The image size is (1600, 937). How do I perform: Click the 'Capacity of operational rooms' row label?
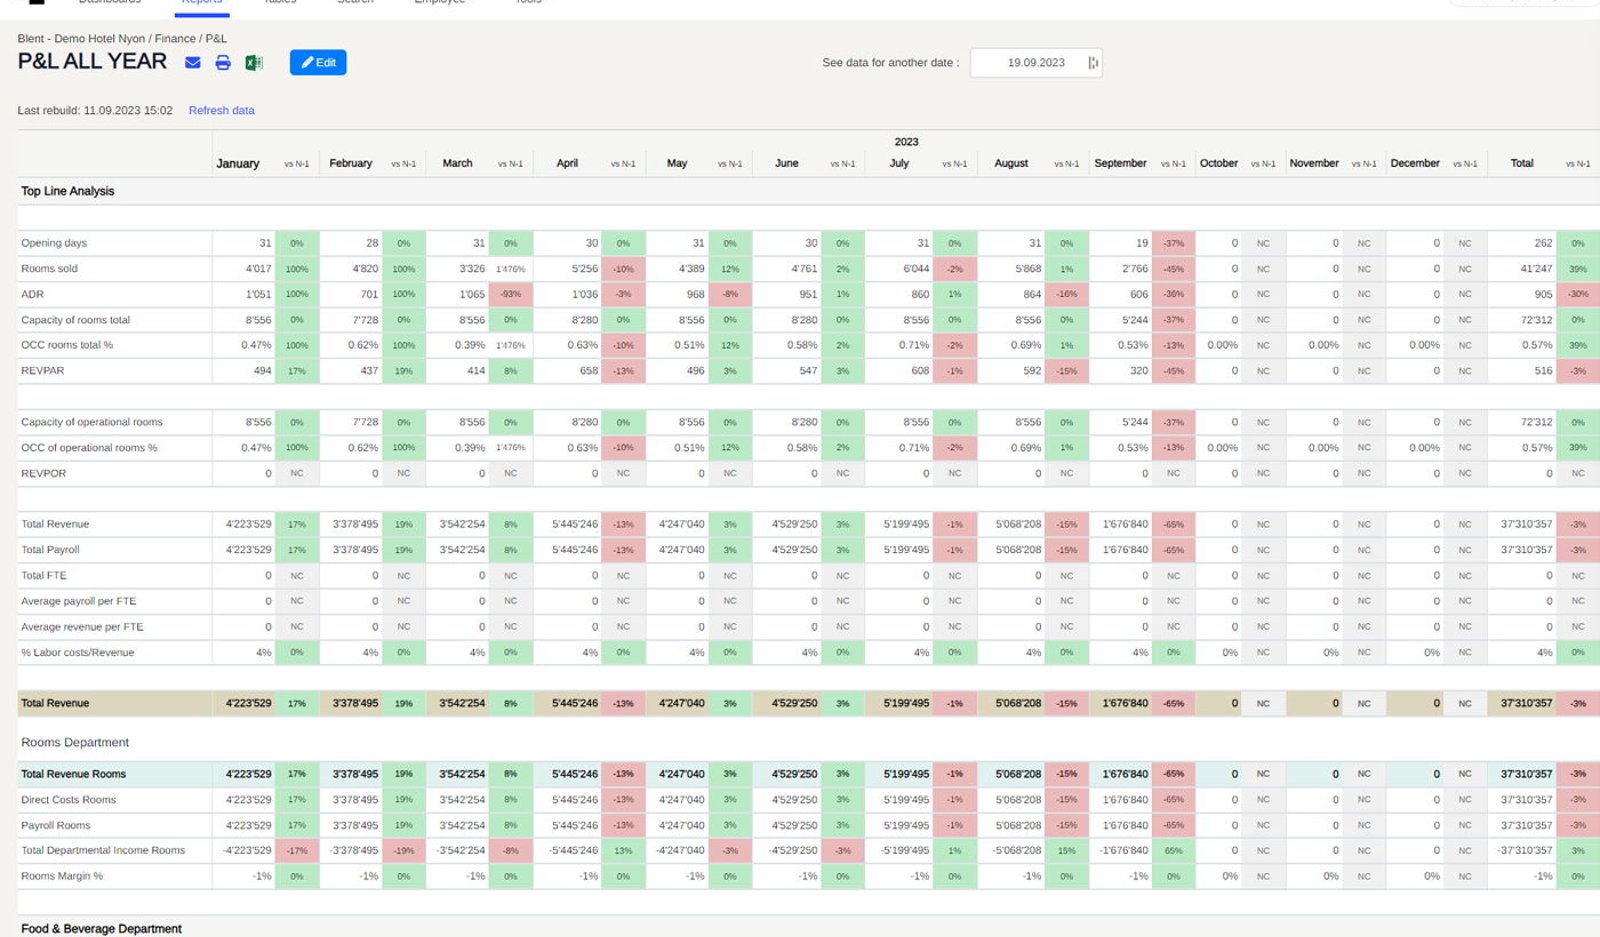92,422
